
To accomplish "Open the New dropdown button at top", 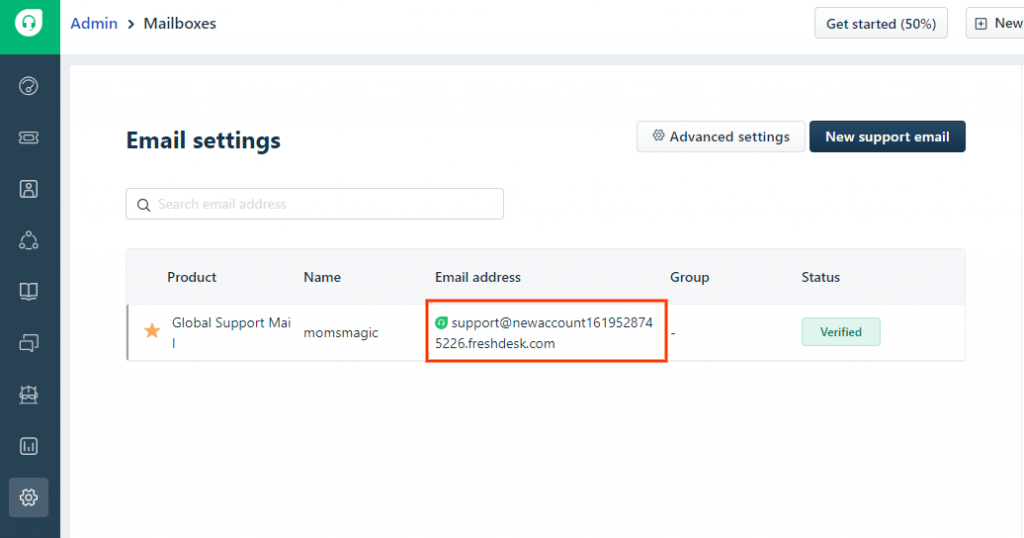I will [995, 24].
